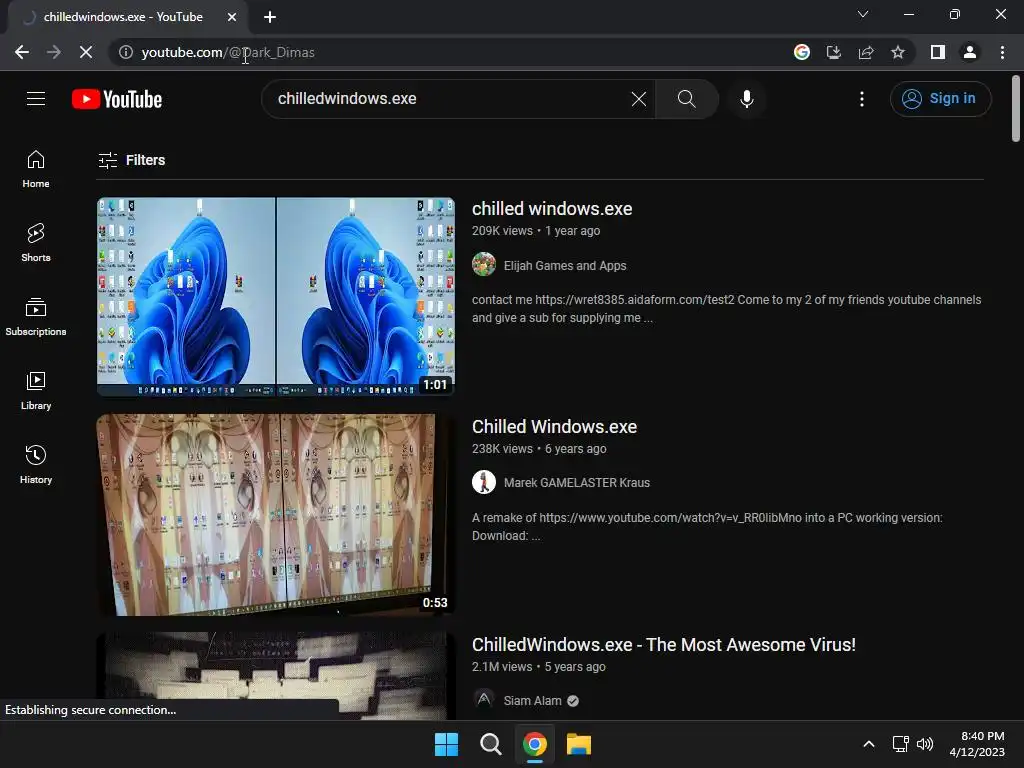This screenshot has width=1024, height=768.
Task: Click the Google icon in address bar
Action: tap(801, 52)
